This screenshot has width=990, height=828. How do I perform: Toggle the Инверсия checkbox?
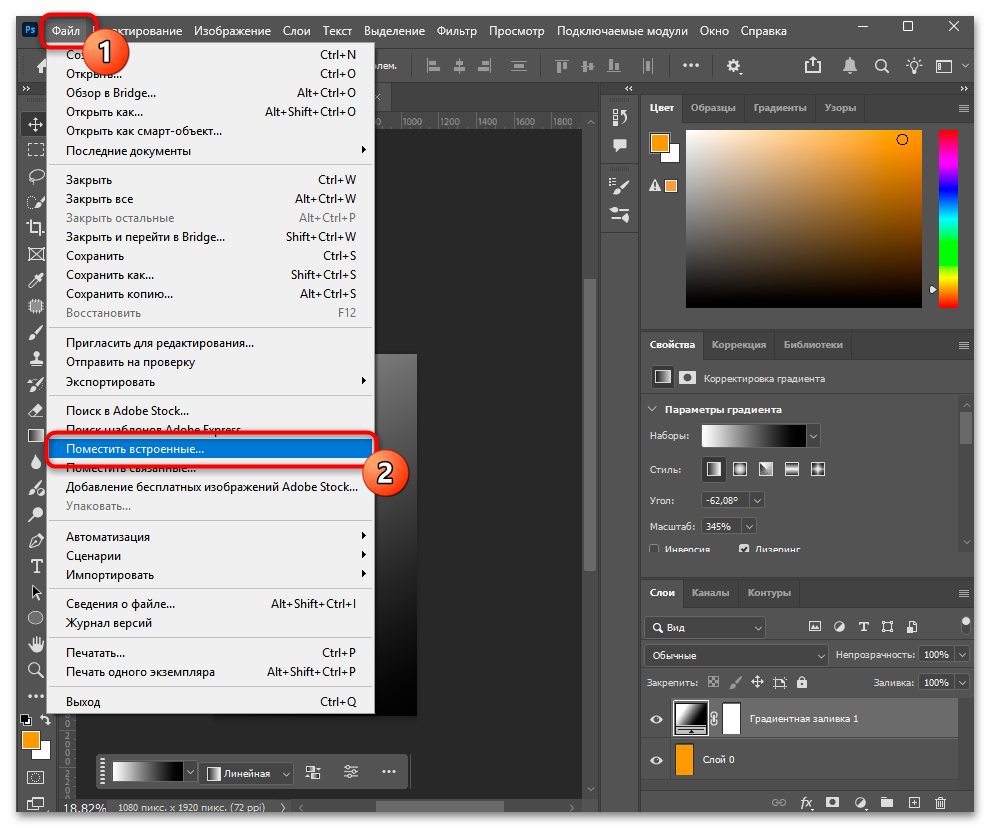click(654, 549)
